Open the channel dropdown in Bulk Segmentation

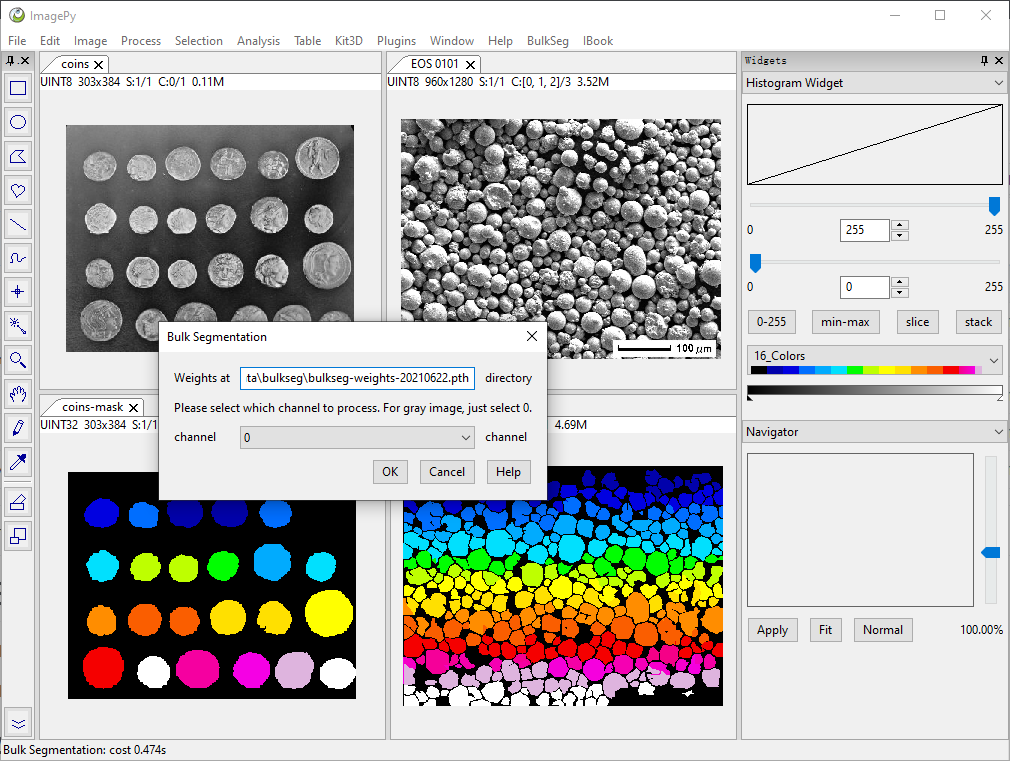357,438
